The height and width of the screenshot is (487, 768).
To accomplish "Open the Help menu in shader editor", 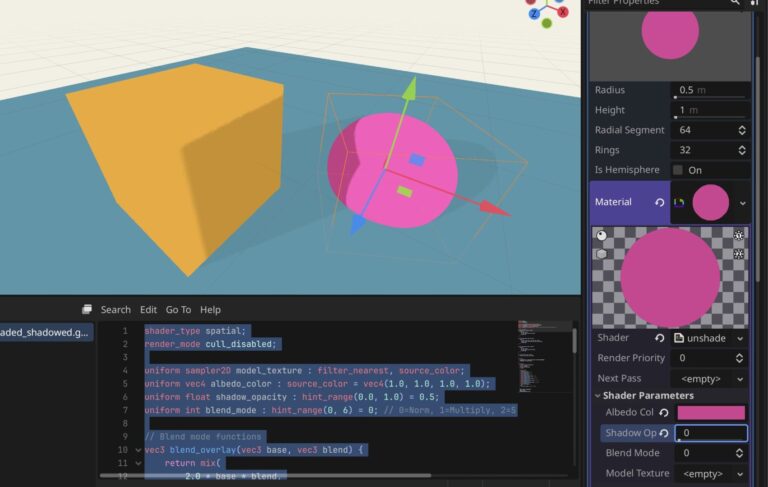I will coord(210,310).
